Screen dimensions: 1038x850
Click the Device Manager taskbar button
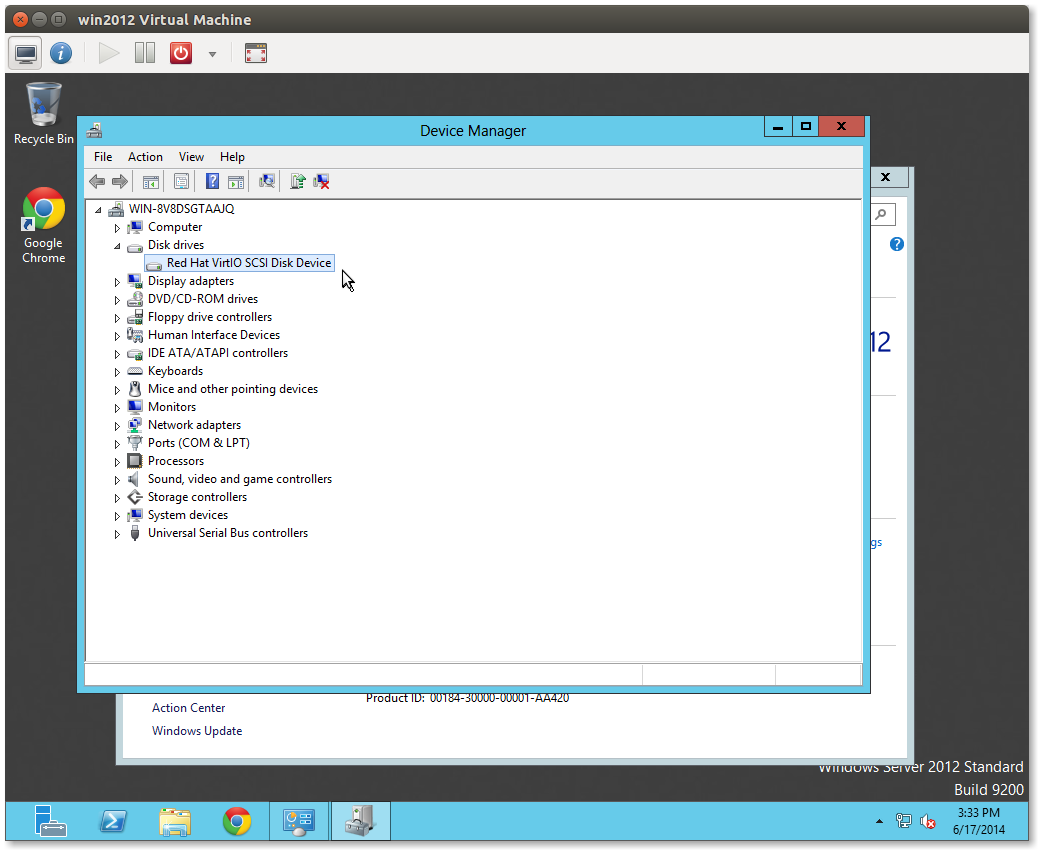[361, 821]
